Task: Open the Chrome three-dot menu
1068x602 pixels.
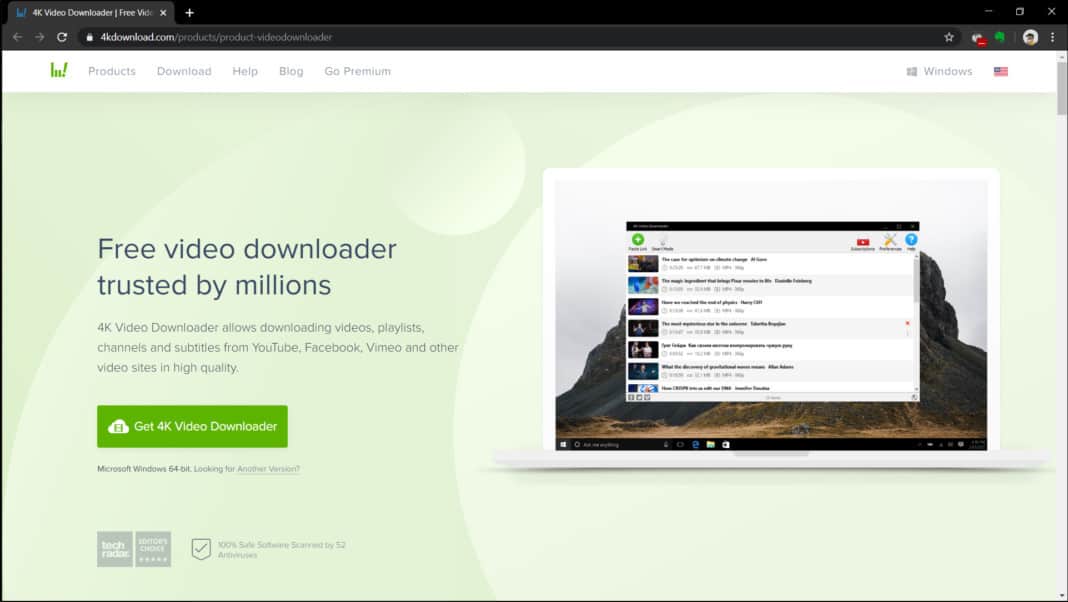Action: pyautogui.click(x=1053, y=37)
